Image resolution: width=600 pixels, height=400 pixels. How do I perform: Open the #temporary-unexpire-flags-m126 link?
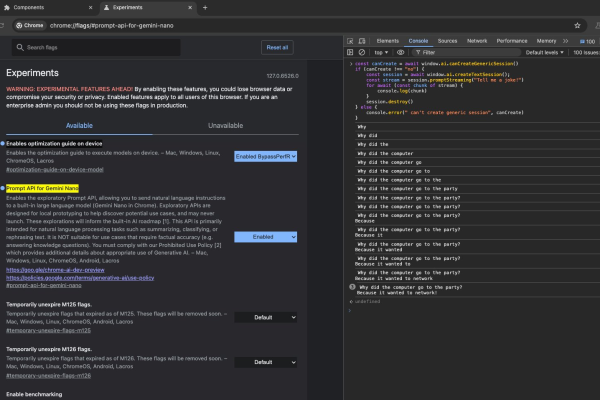pyautogui.click(x=48, y=376)
